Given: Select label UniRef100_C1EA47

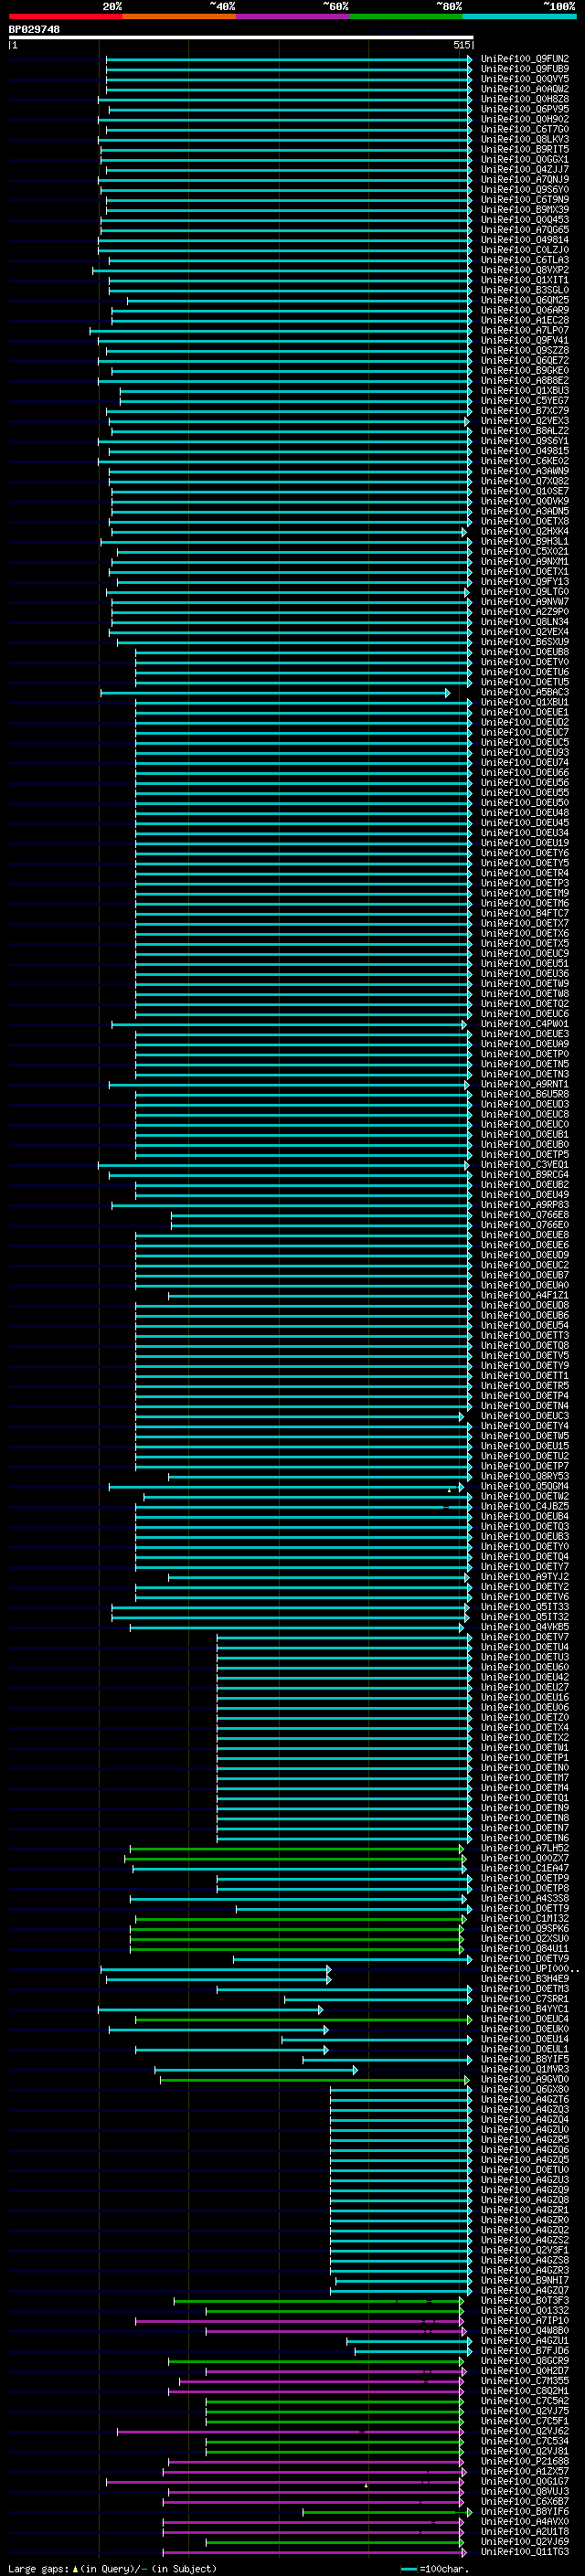Looking at the screenshot, I should [524, 1868].
